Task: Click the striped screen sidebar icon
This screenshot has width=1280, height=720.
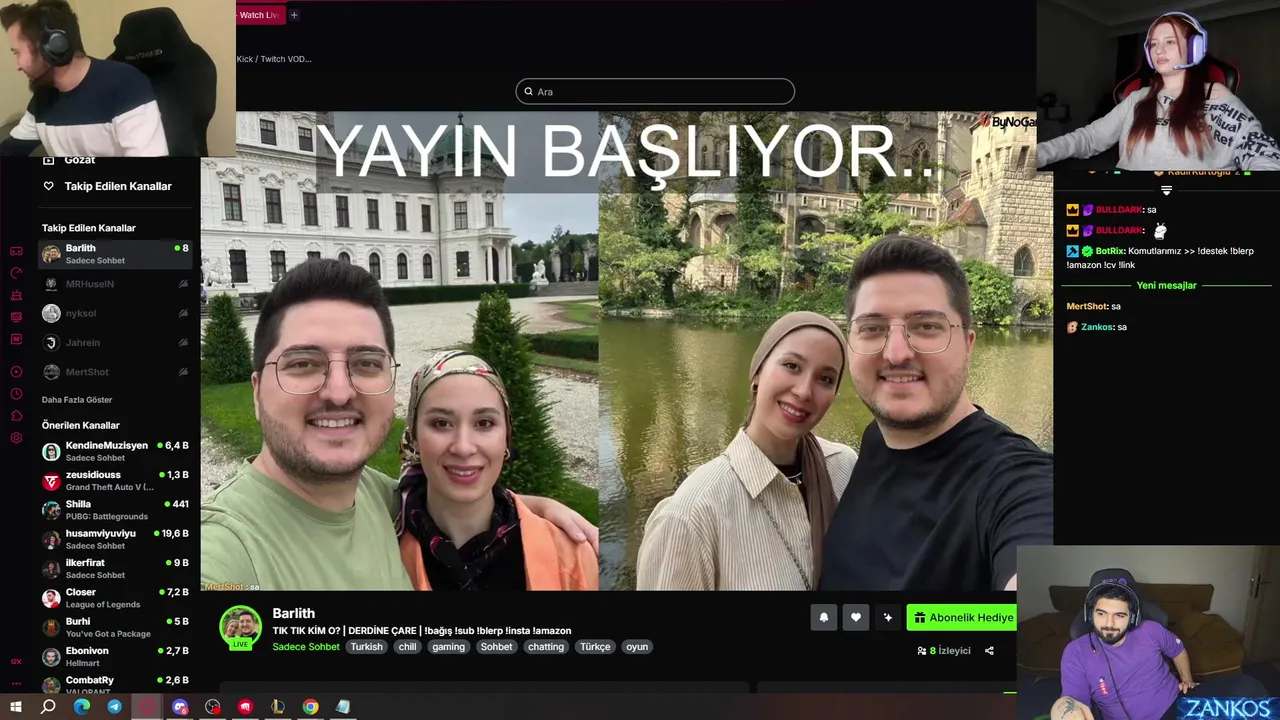Action: (16, 317)
